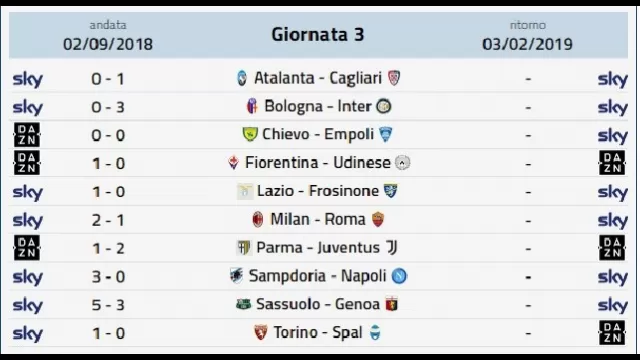Screen dimensions: 640x360
Task: Click Sky logo in Atalanta andata row
Action: 28,79
